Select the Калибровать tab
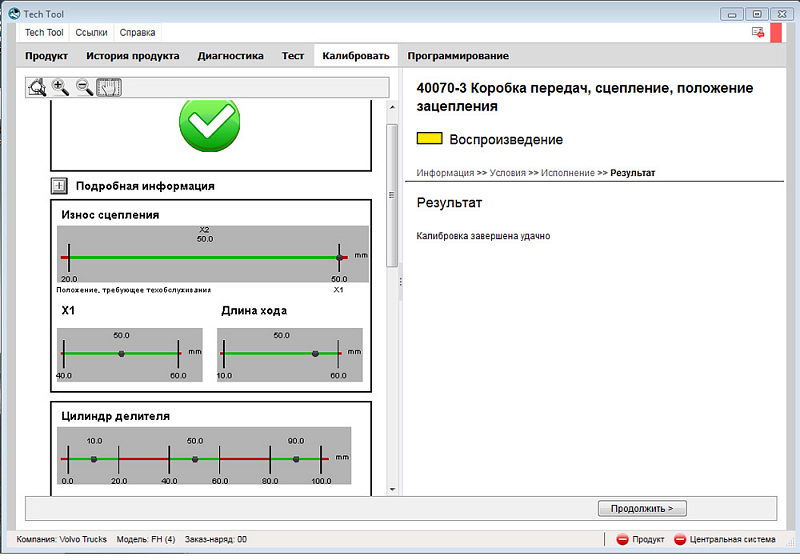The height and width of the screenshot is (560, 800). pyautogui.click(x=356, y=56)
